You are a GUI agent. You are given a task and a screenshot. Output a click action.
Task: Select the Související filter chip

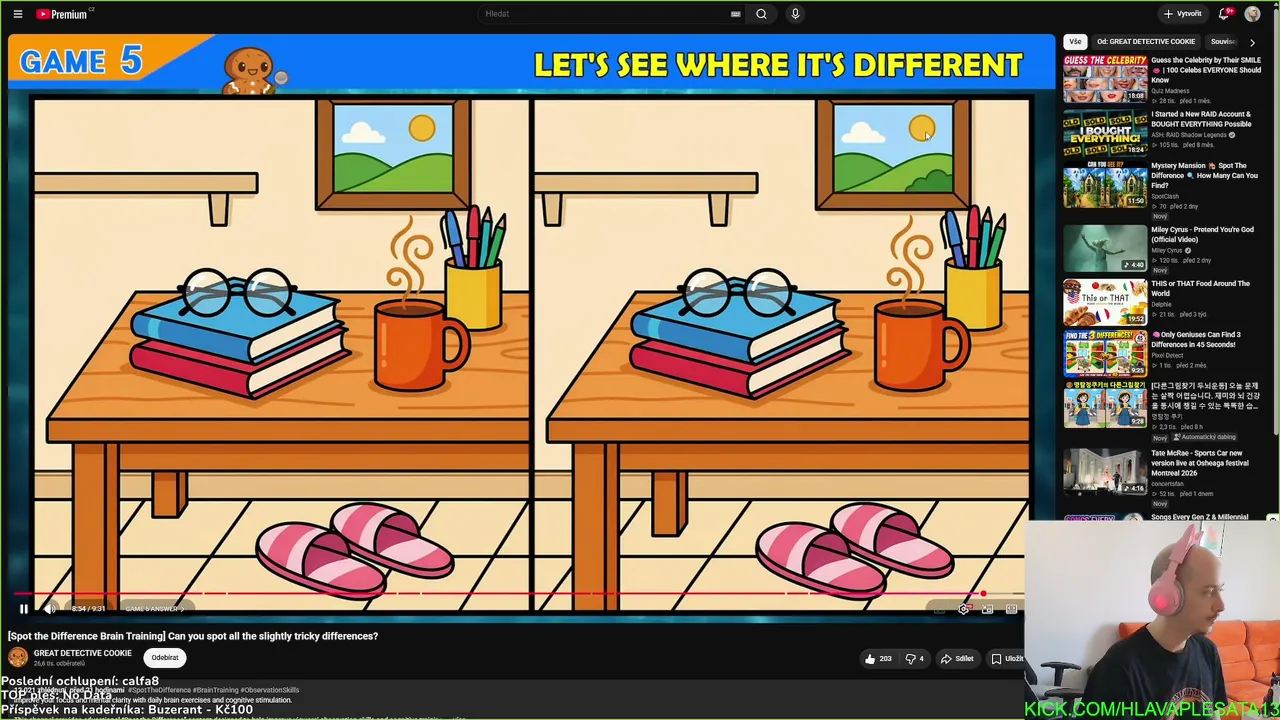click(1224, 42)
